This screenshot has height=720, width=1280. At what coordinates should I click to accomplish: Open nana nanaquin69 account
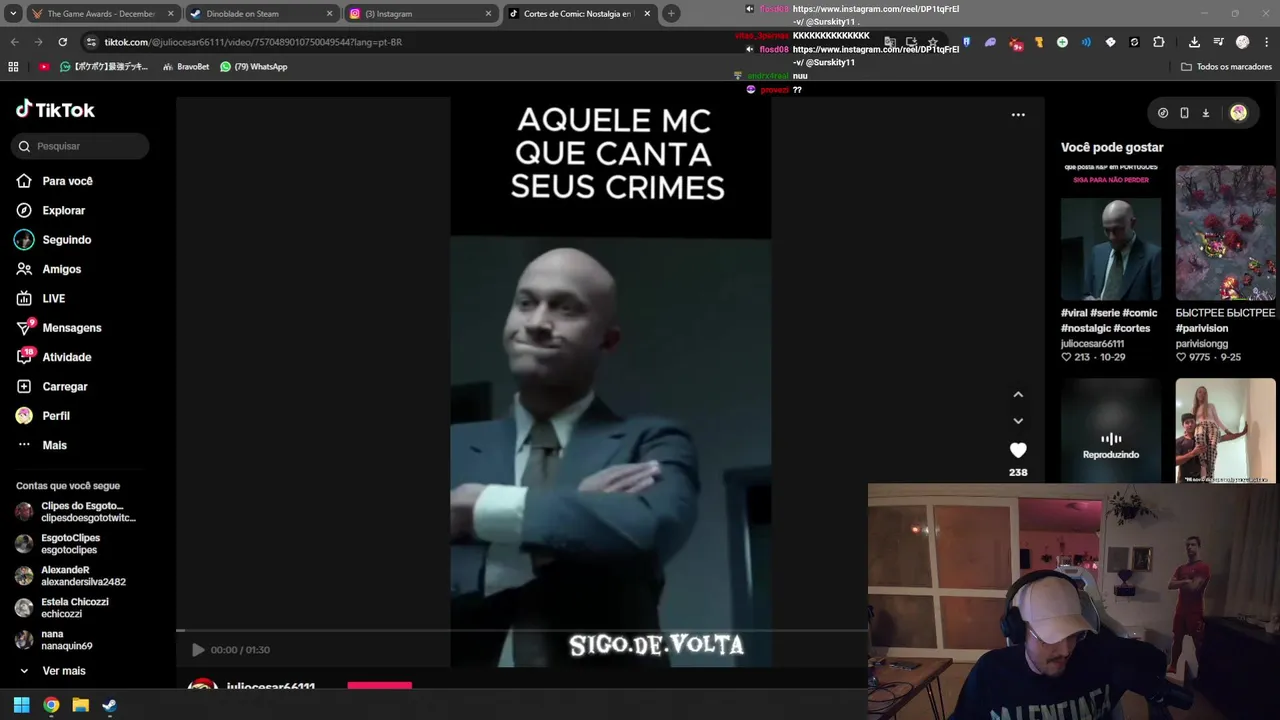click(x=54, y=640)
